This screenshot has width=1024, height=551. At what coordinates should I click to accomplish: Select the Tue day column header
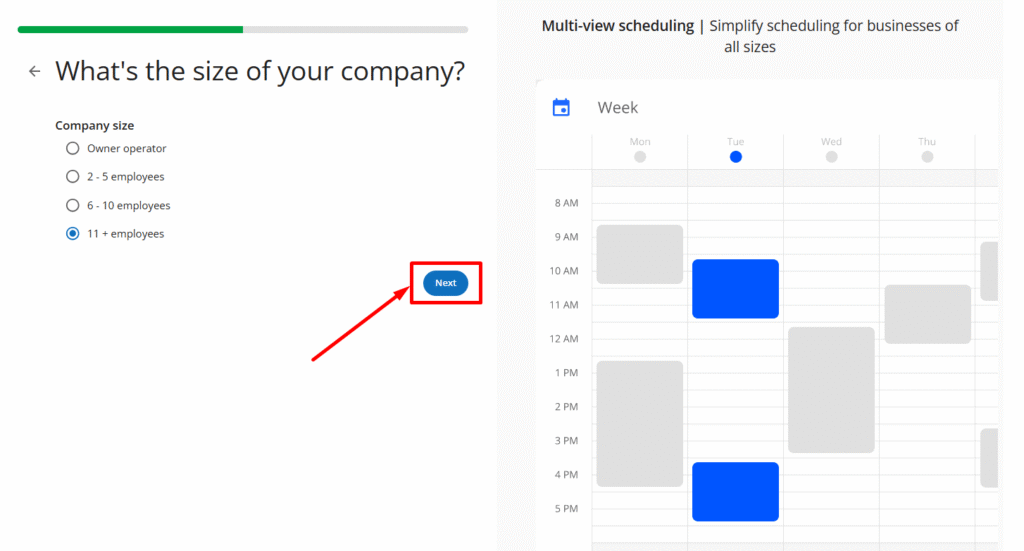(736, 142)
